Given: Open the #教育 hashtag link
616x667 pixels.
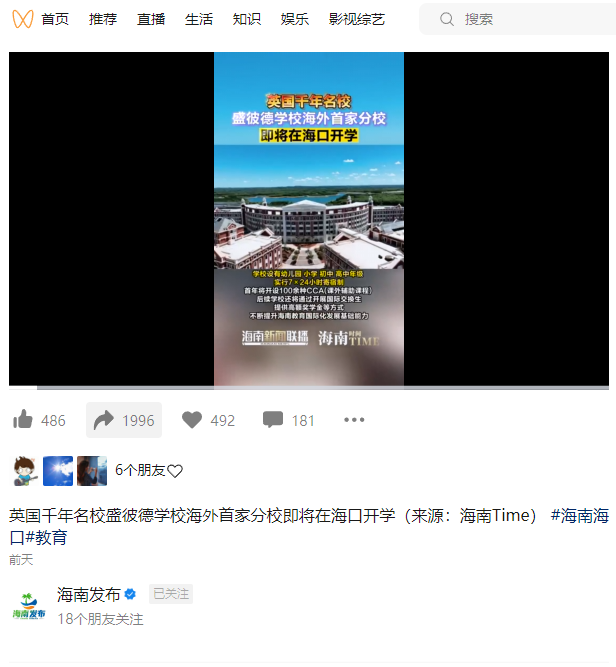Looking at the screenshot, I should pyautogui.click(x=46, y=538).
